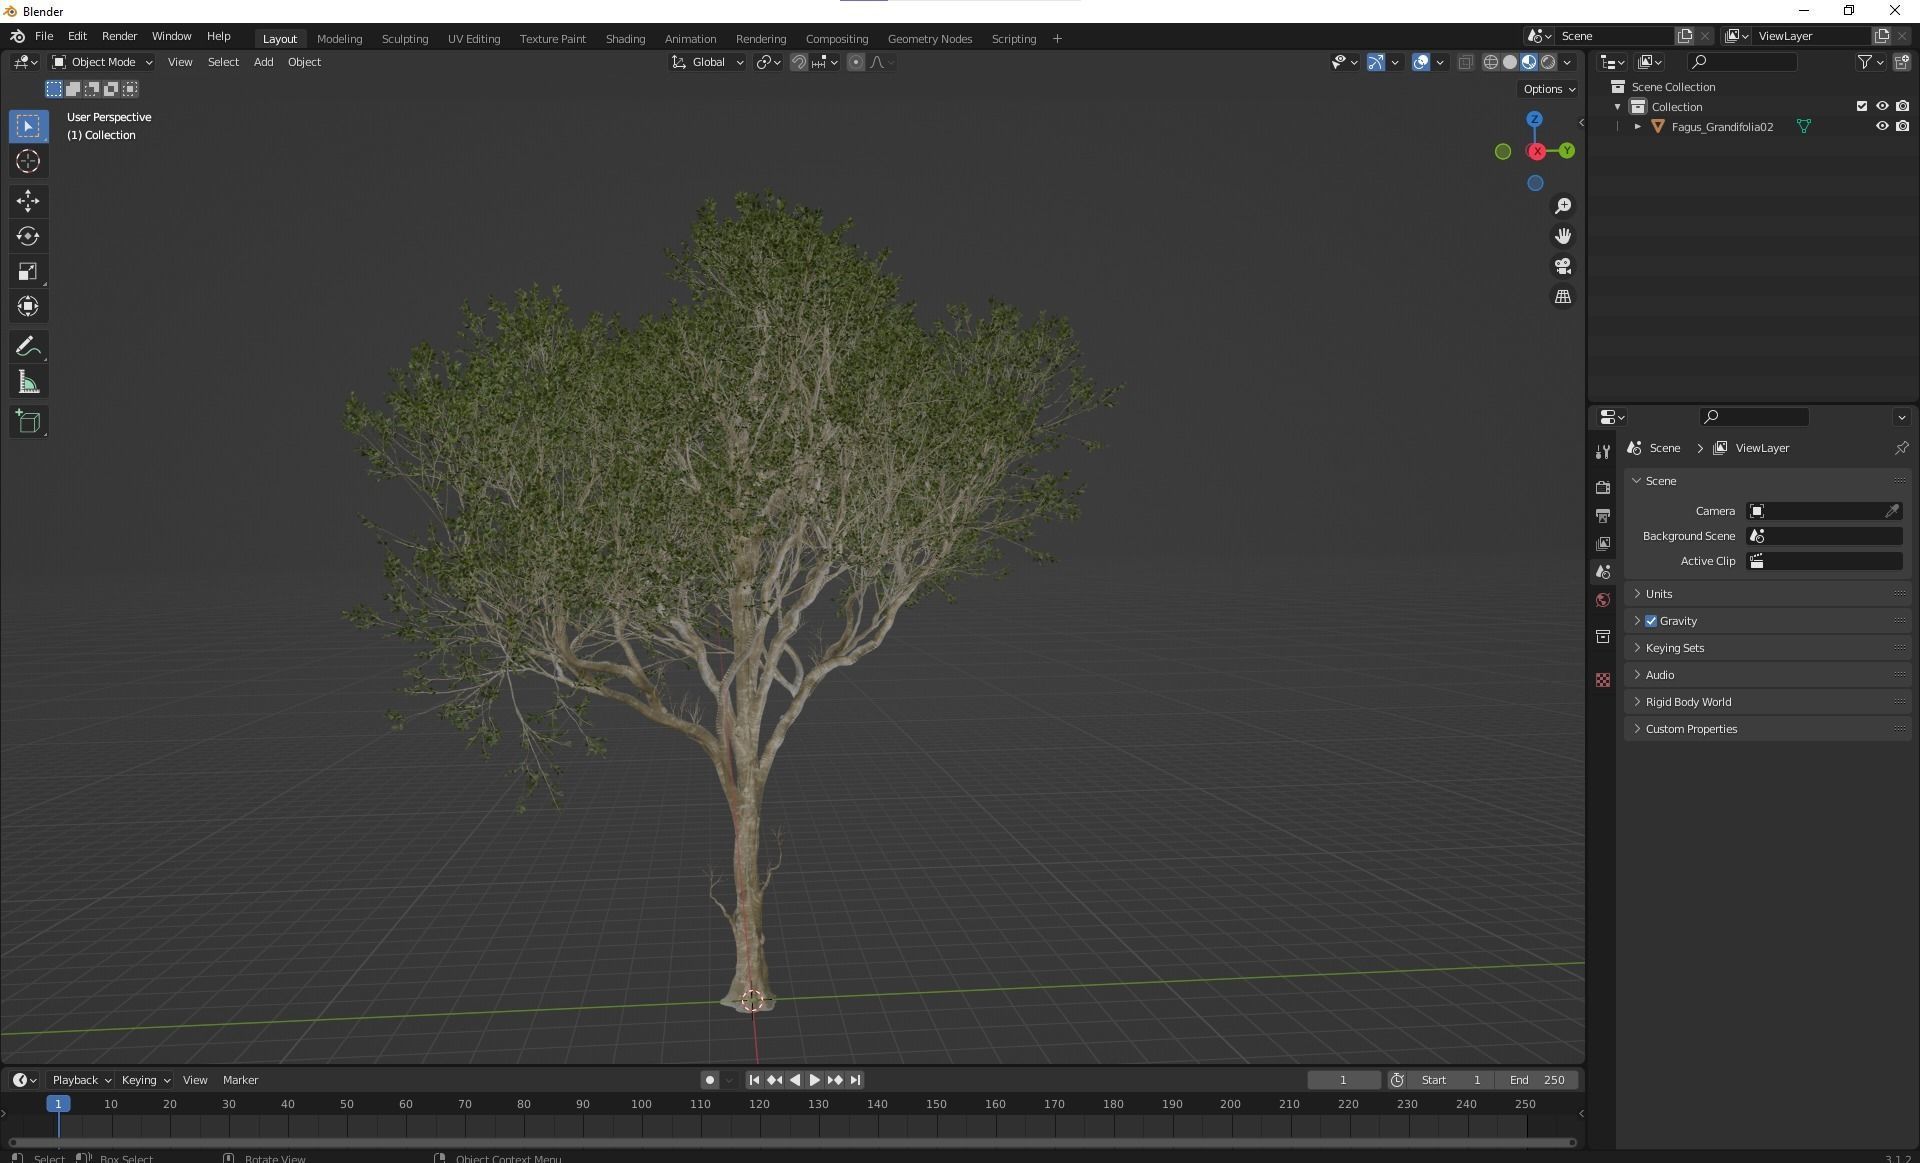Viewport: 1920px width, 1163px height.
Task: Switch to material preview shading
Action: [1529, 62]
